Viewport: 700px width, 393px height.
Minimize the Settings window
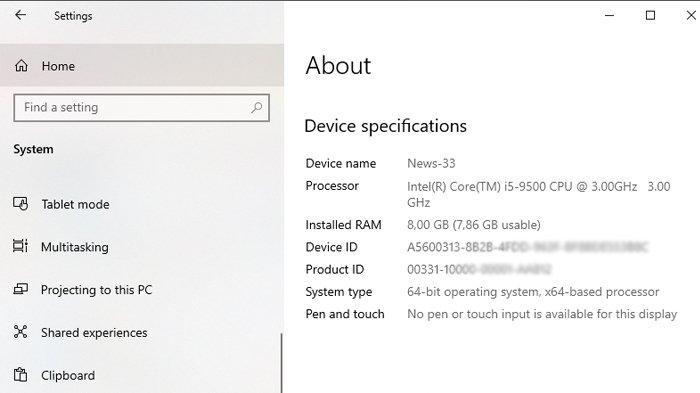[x=609, y=16]
